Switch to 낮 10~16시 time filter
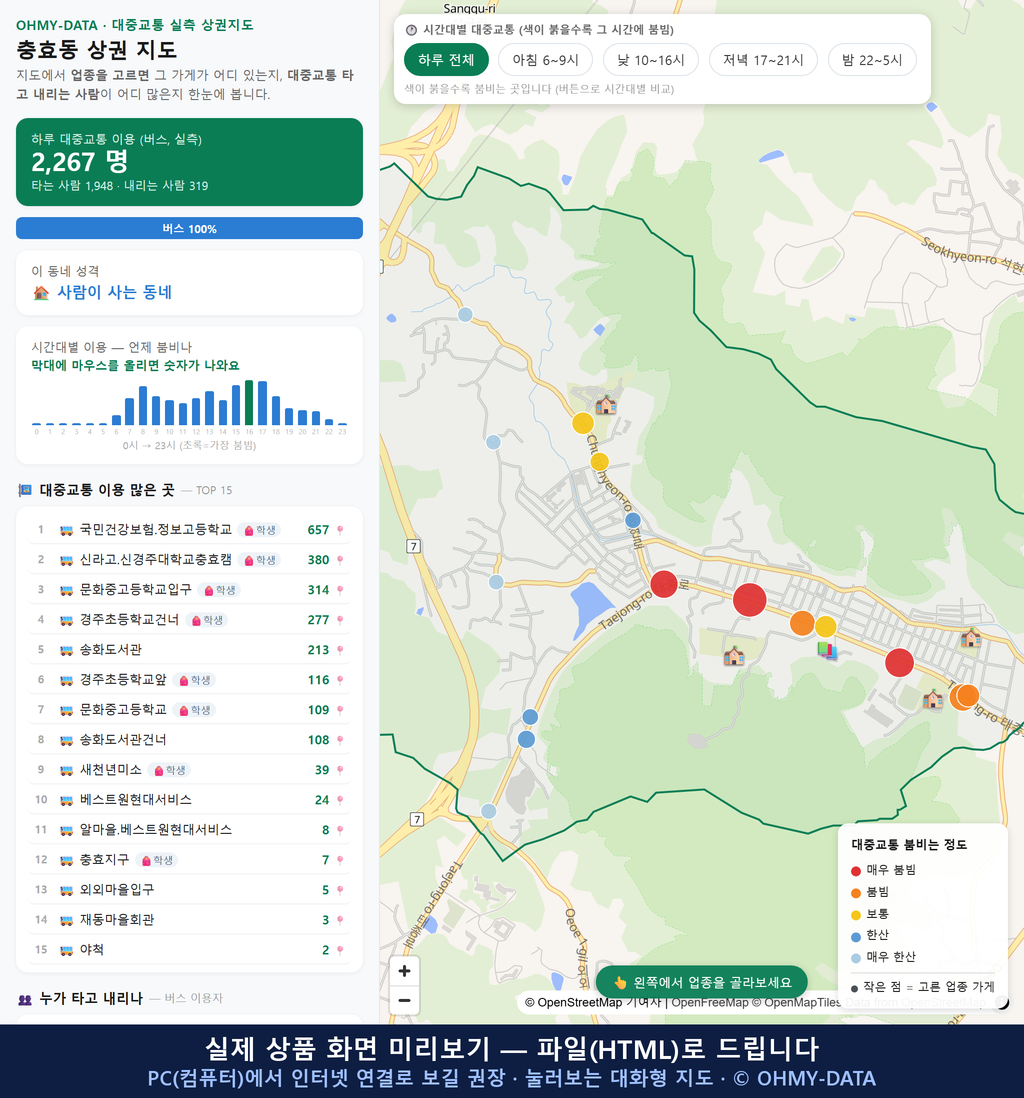This screenshot has width=1024, height=1098. tap(651, 60)
